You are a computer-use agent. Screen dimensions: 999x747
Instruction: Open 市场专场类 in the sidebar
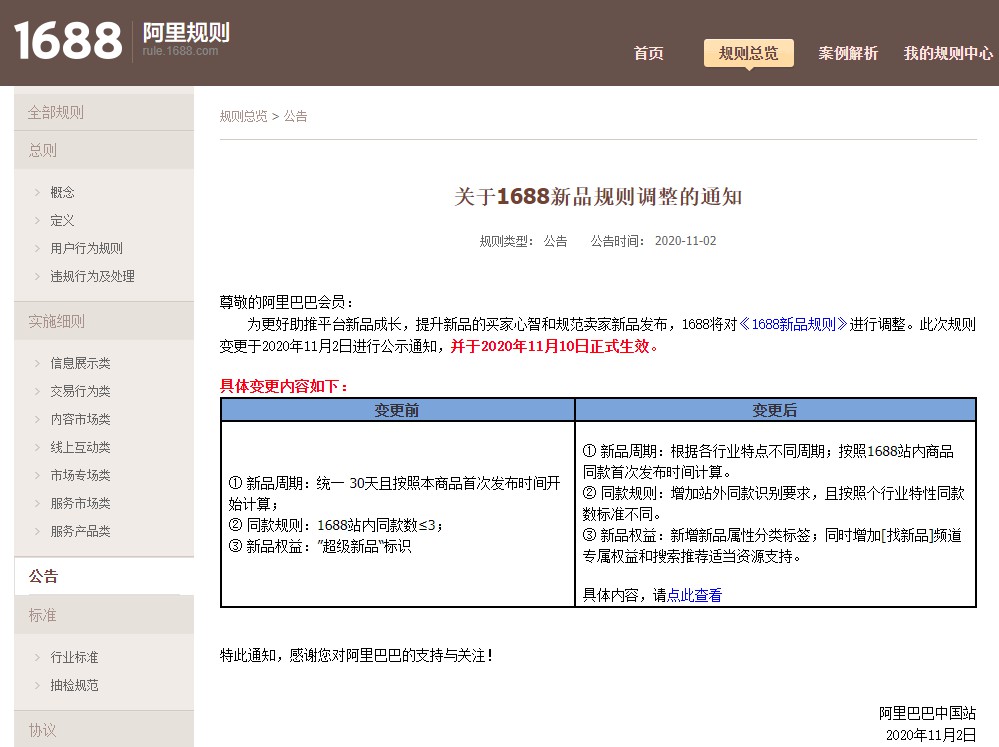[x=80, y=475]
